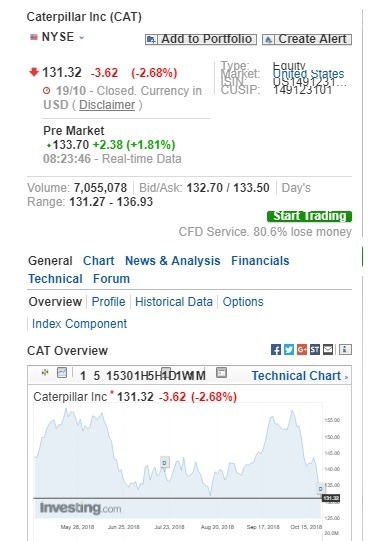Select the General tab

point(50,261)
